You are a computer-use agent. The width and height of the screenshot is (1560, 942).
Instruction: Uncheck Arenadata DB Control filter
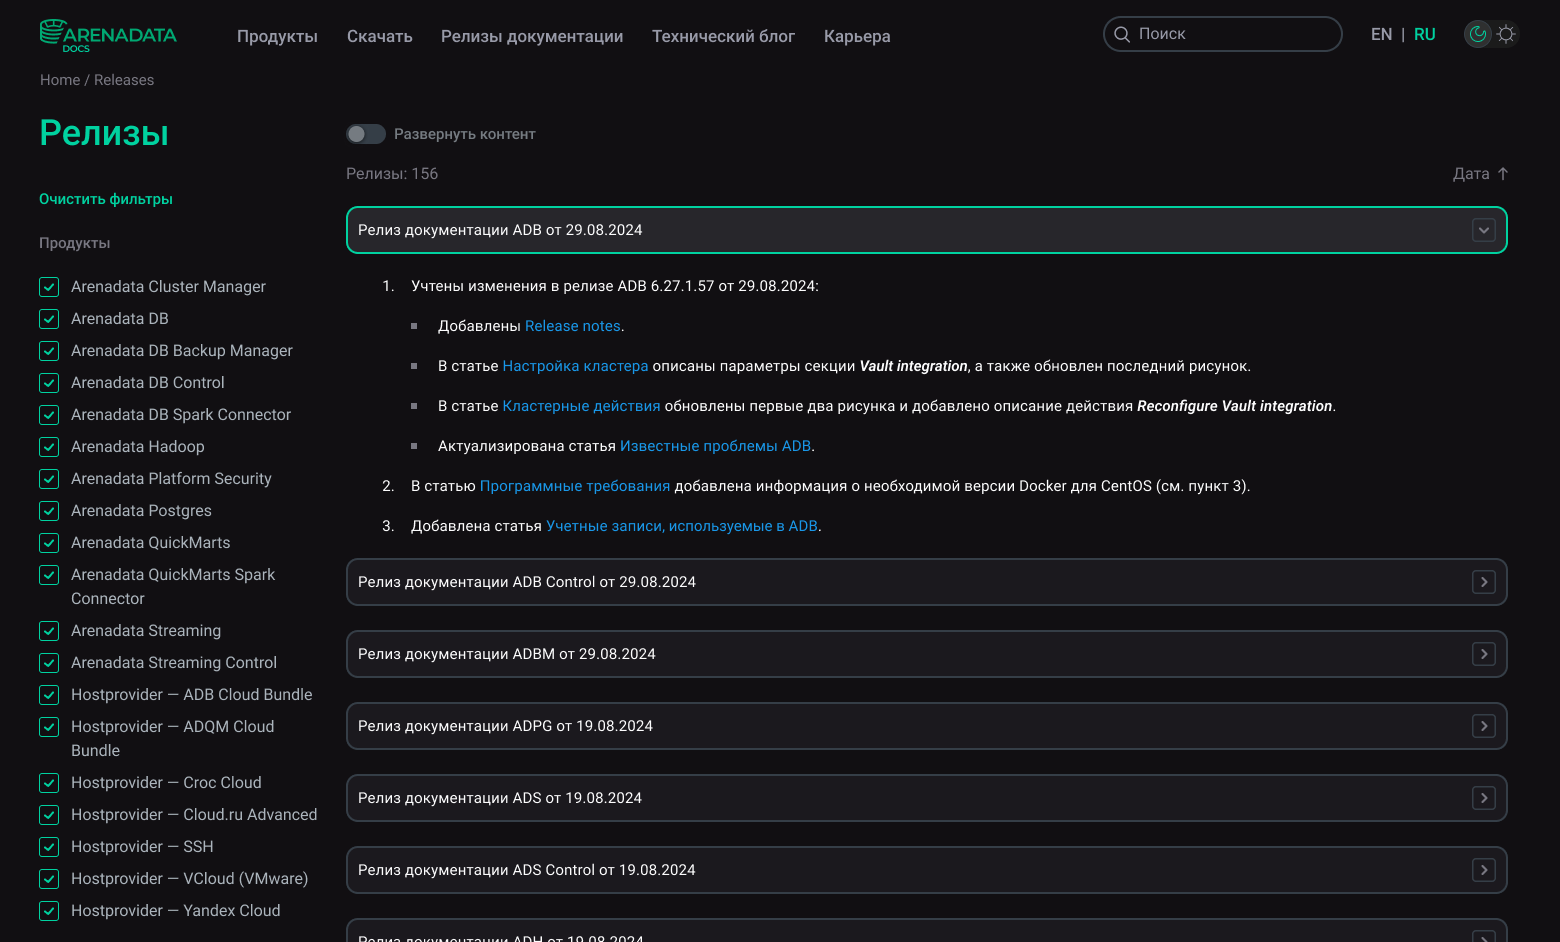tap(49, 383)
